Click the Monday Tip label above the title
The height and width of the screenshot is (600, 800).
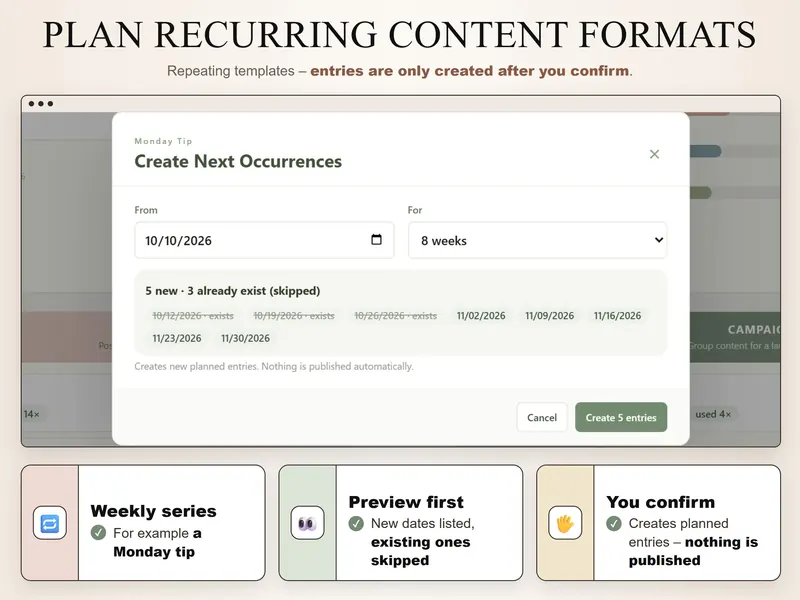click(x=163, y=141)
